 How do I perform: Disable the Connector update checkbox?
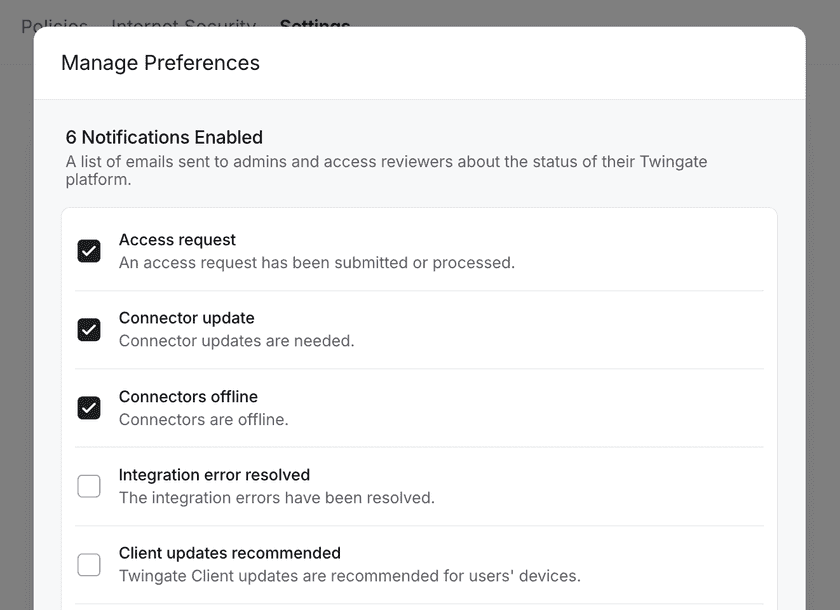coord(89,329)
